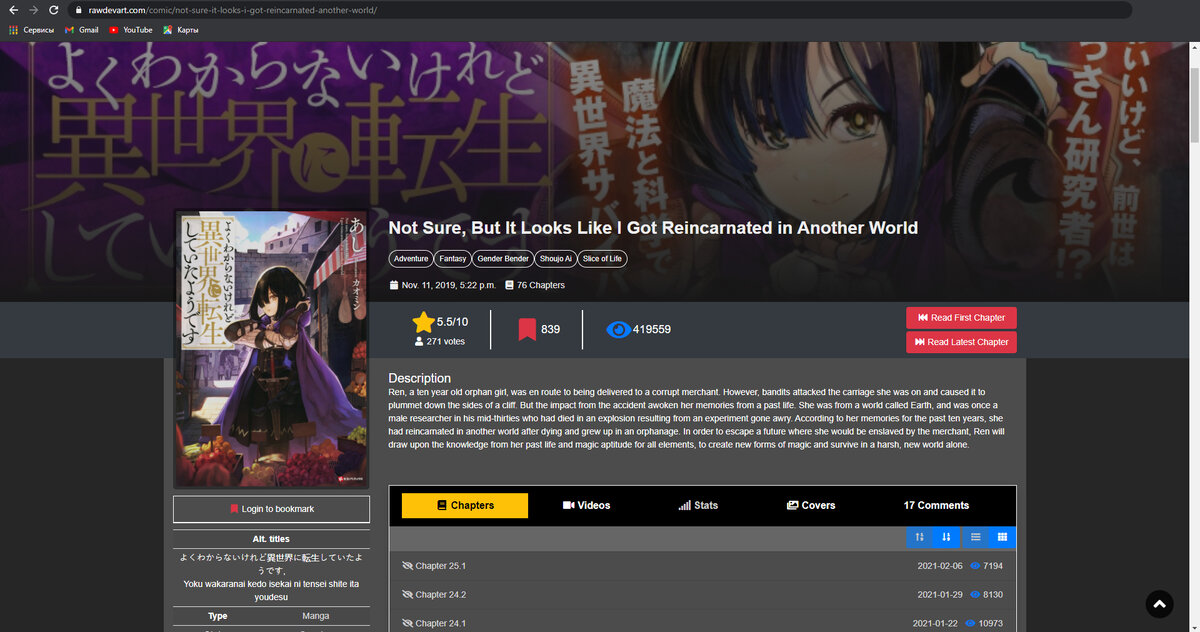Open Chapter 24.2 link
Screen dimensions: 1200x632
441,595
